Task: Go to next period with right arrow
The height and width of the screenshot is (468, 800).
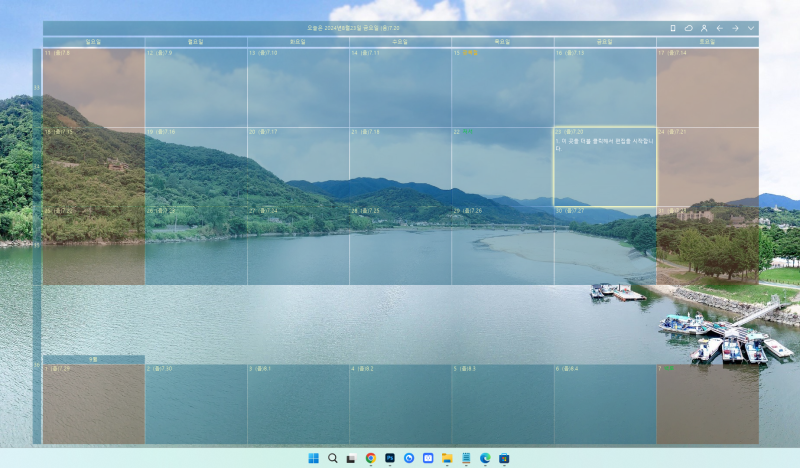Action: (735, 28)
